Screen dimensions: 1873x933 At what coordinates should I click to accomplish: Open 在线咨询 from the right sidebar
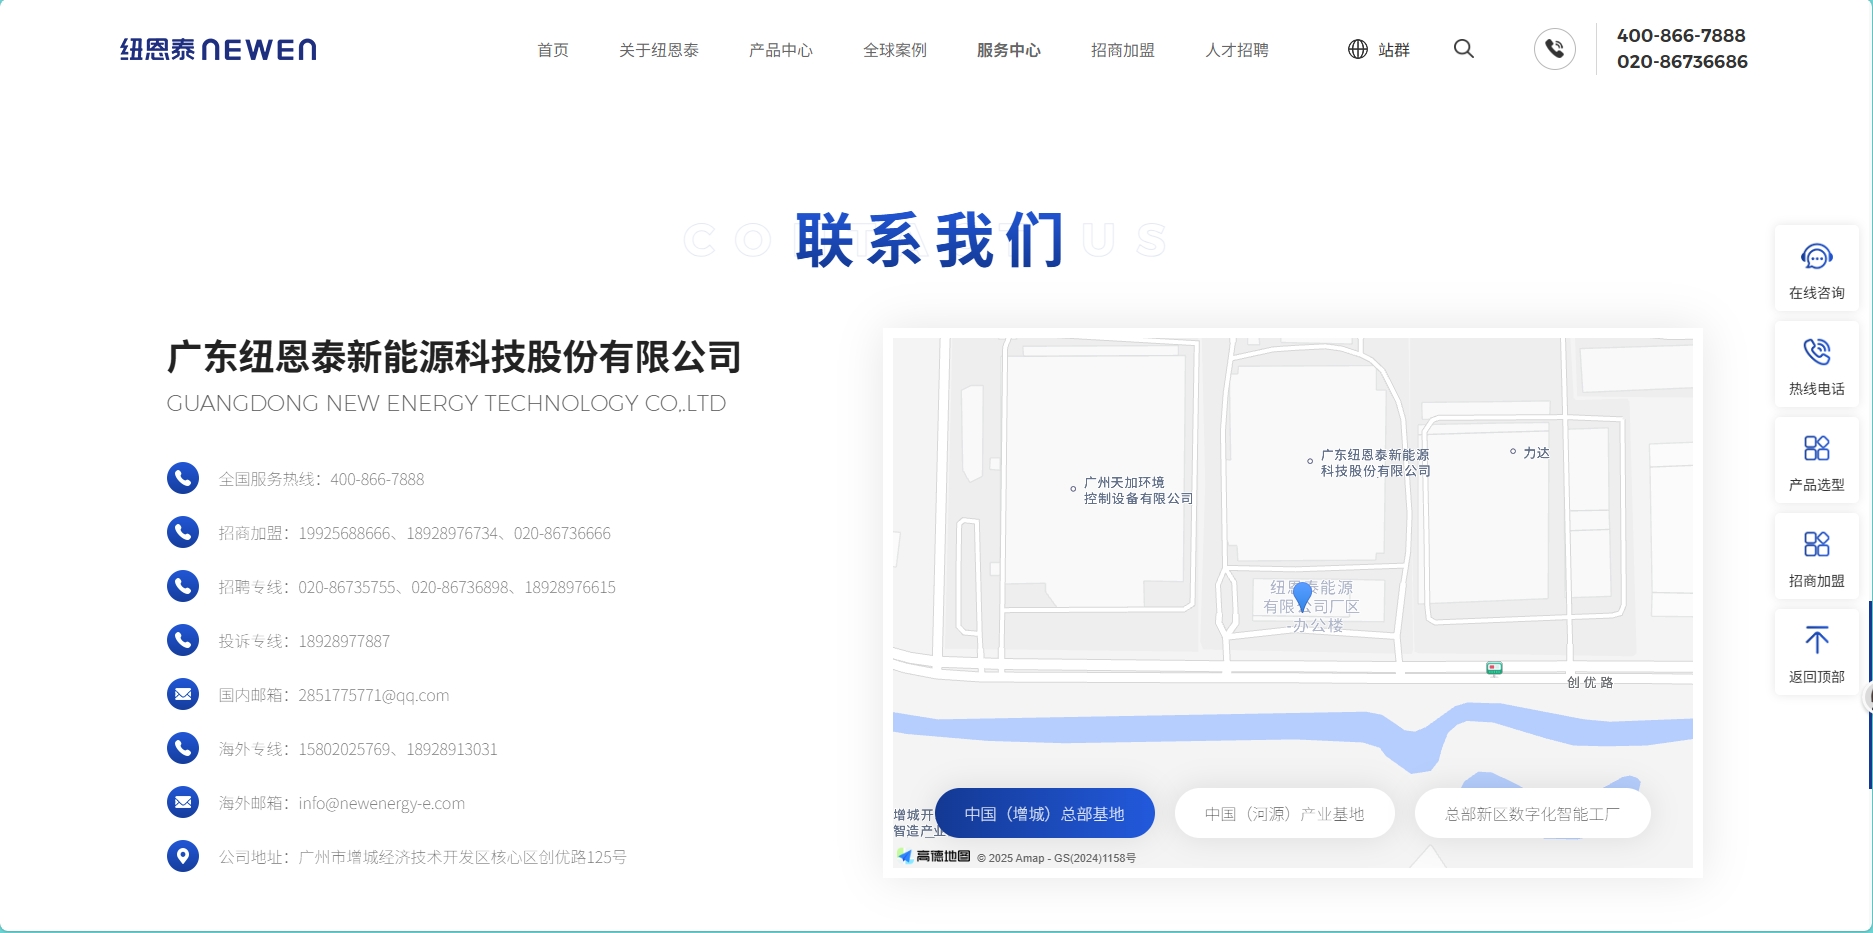[1816, 267]
